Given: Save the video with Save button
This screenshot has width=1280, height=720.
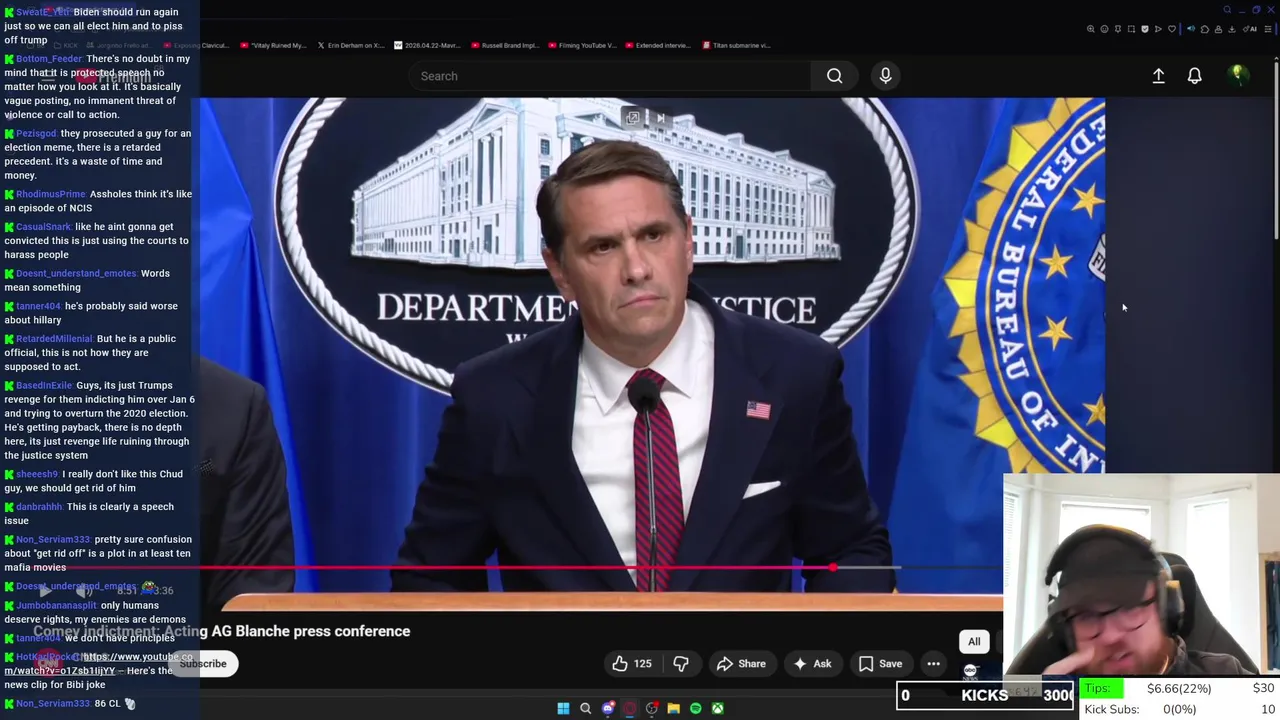Looking at the screenshot, I should pyautogui.click(x=881, y=663).
